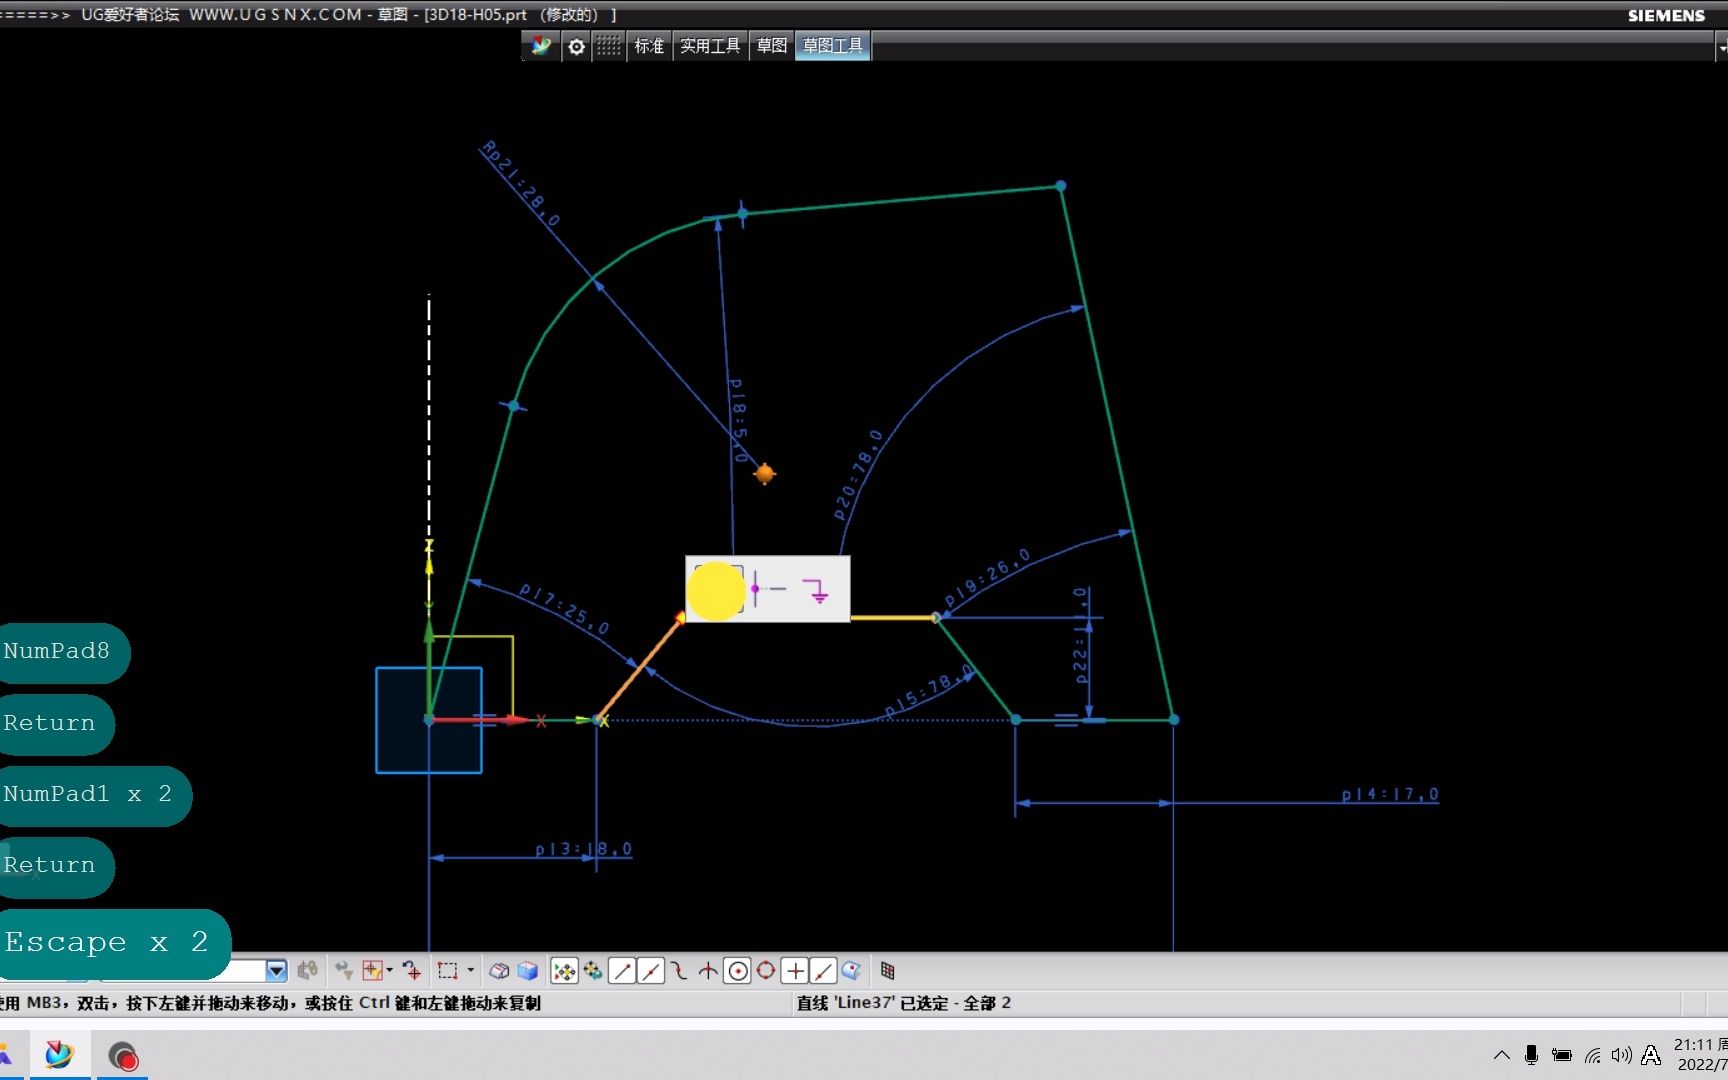The height and width of the screenshot is (1080, 1728).
Task: Click the bounded grid snap icon
Action: pos(887,971)
